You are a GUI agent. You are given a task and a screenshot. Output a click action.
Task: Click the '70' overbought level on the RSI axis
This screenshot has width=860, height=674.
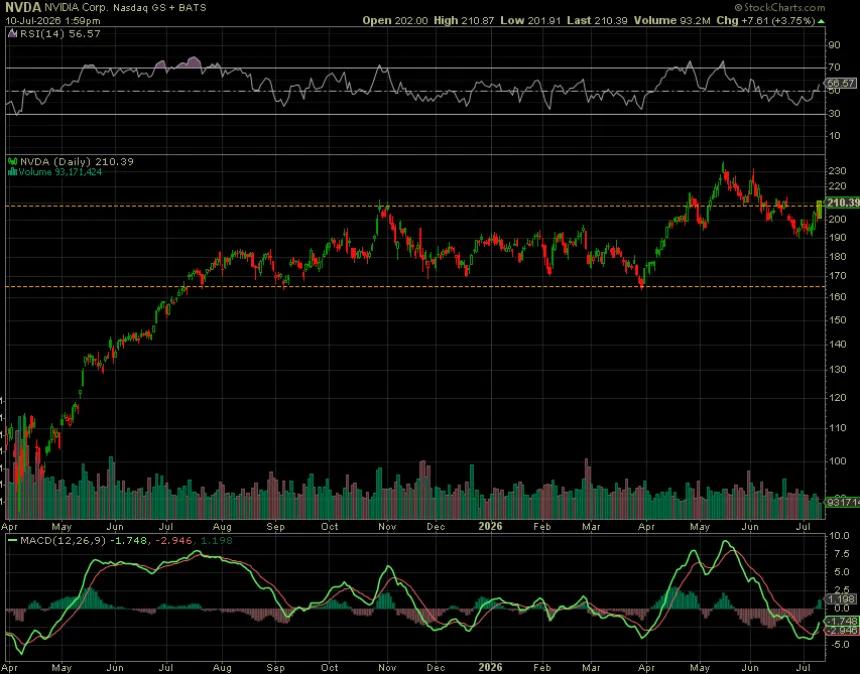click(x=834, y=67)
